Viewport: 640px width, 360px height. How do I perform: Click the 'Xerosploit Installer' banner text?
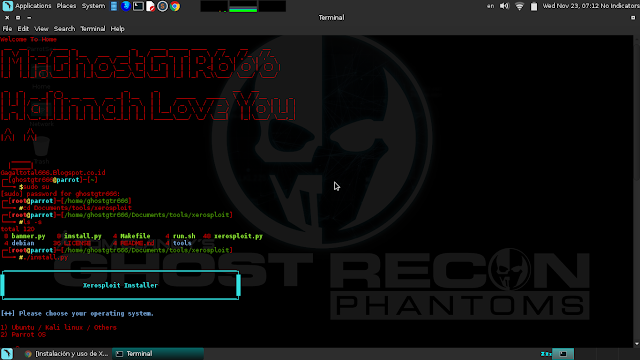[120, 285]
